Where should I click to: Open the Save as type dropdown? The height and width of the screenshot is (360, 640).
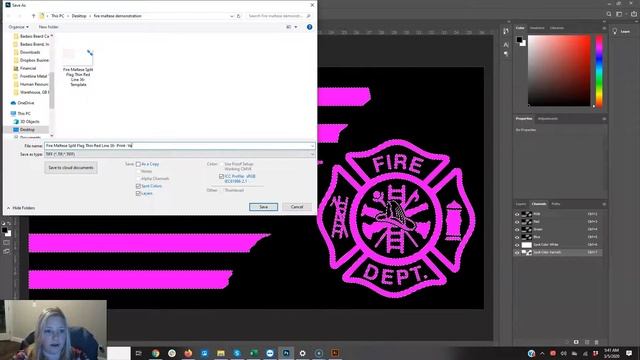point(180,154)
